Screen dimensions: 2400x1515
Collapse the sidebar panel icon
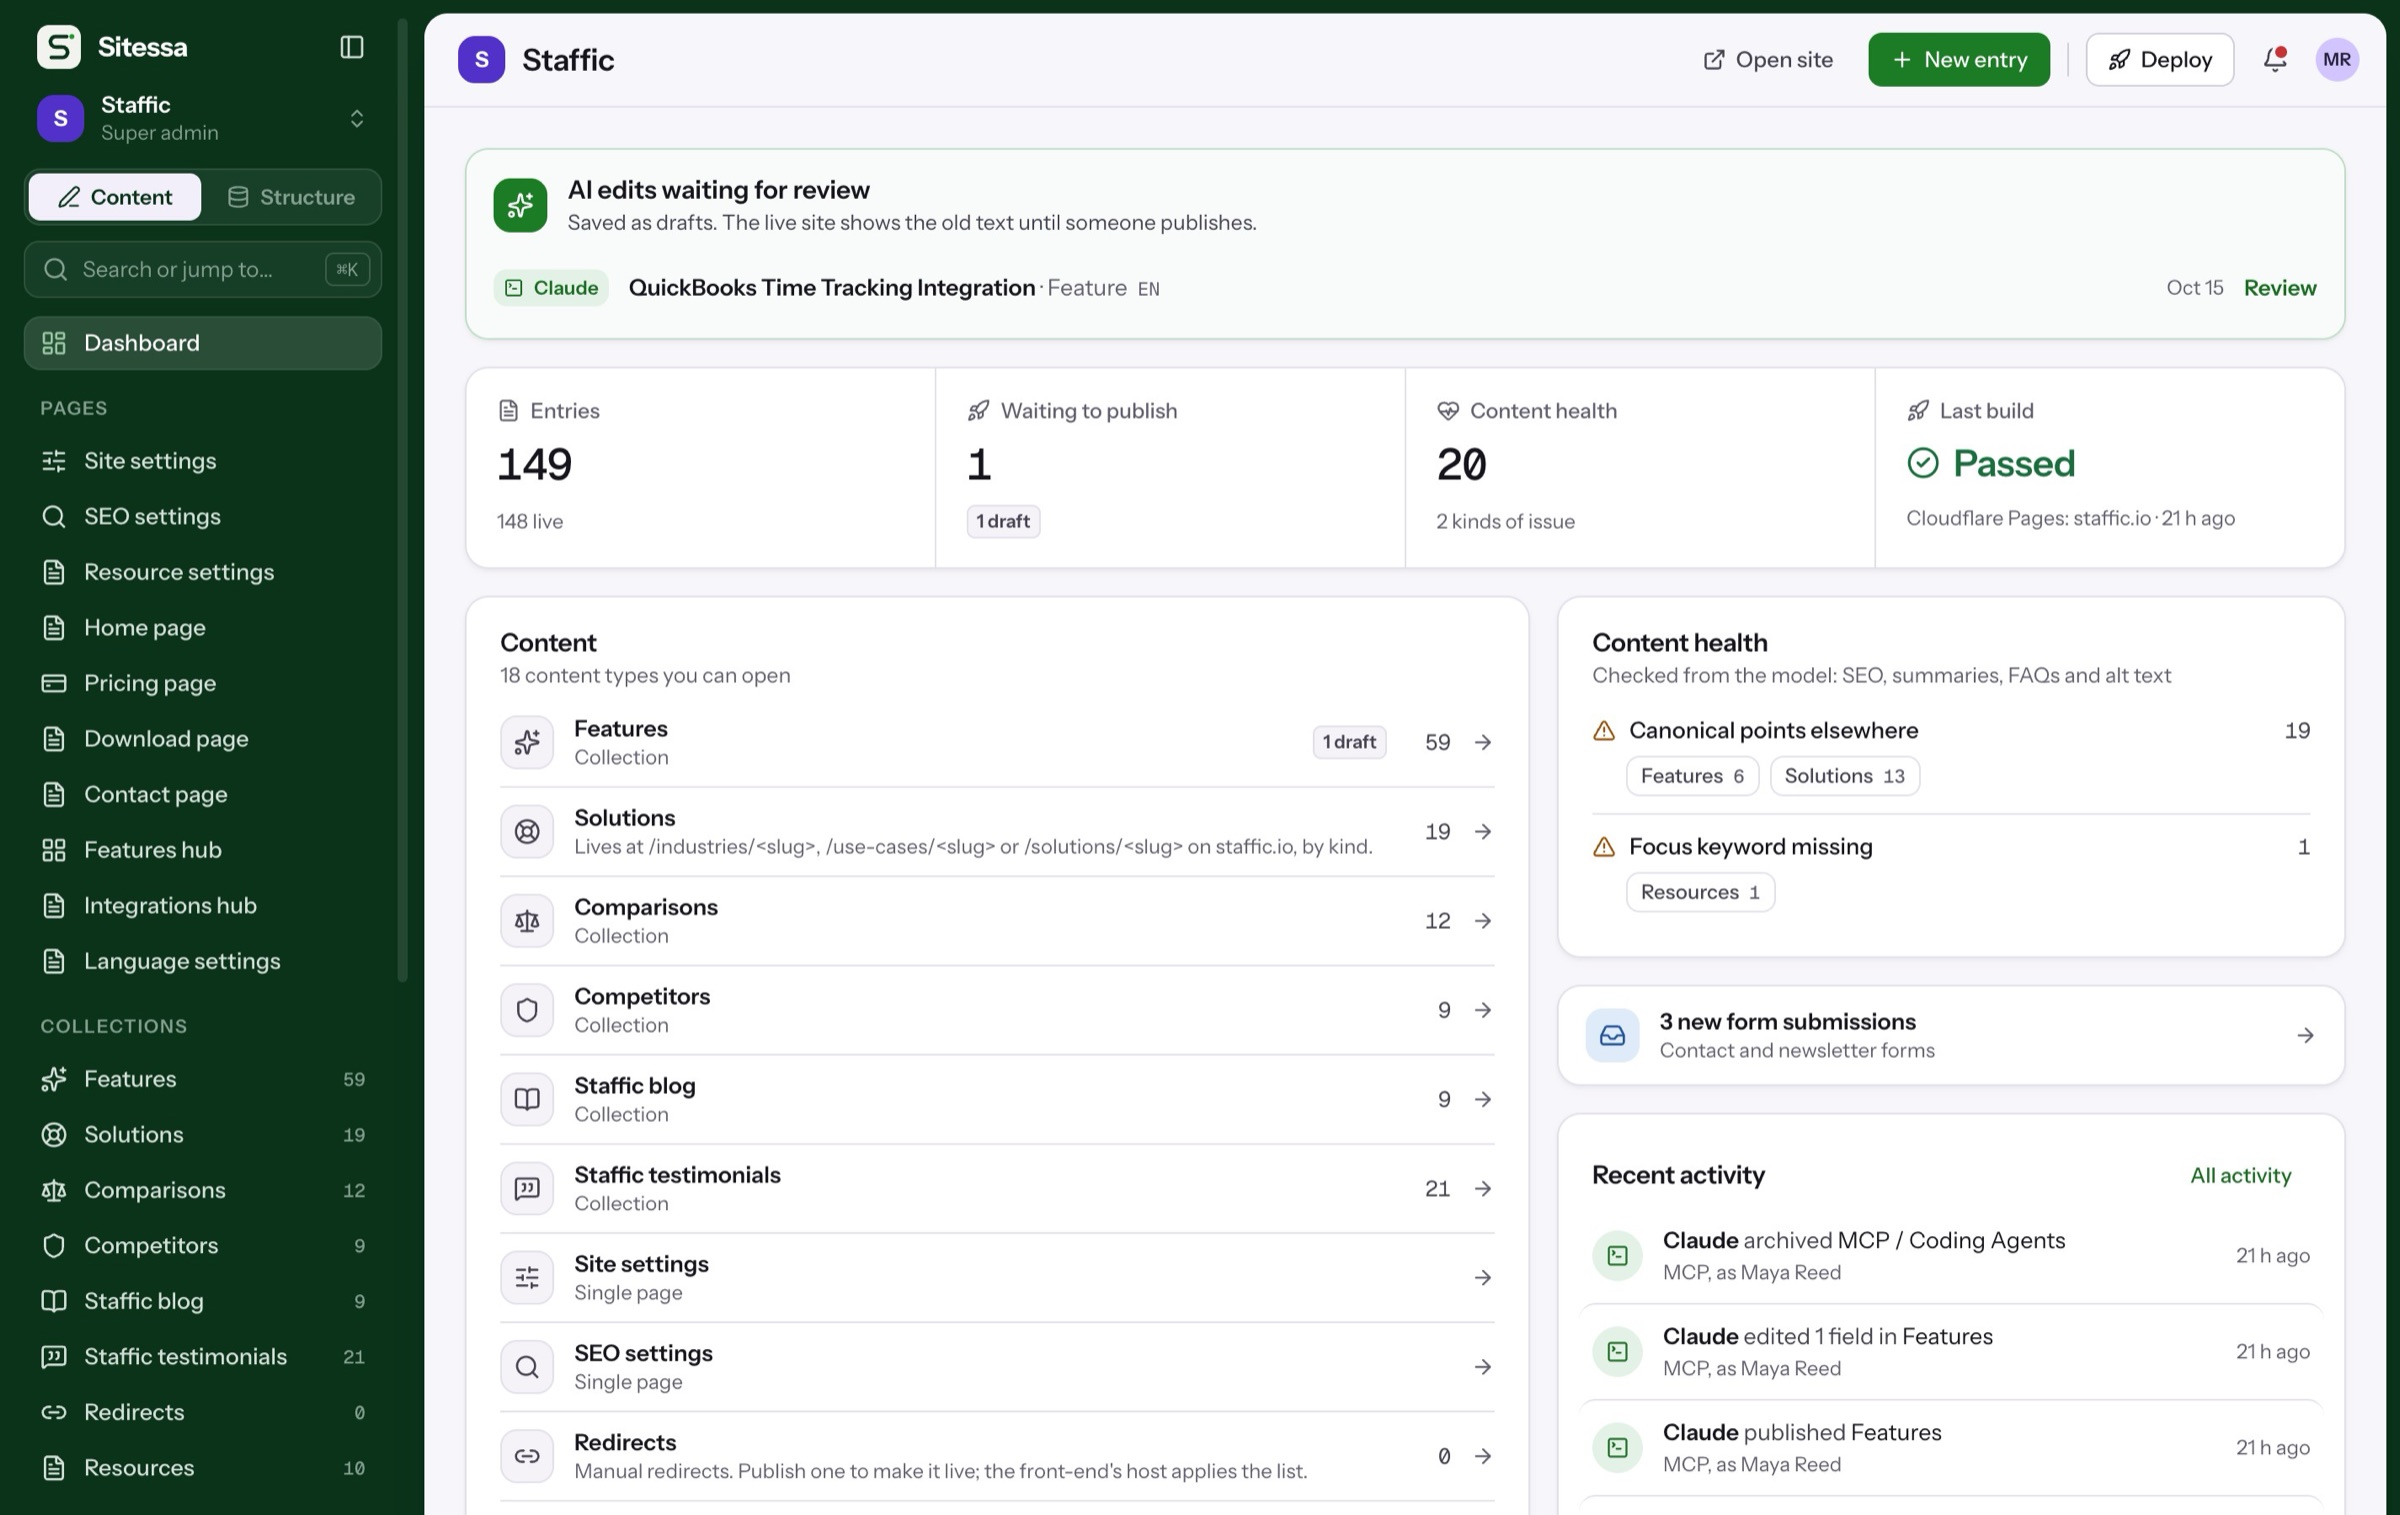click(352, 47)
